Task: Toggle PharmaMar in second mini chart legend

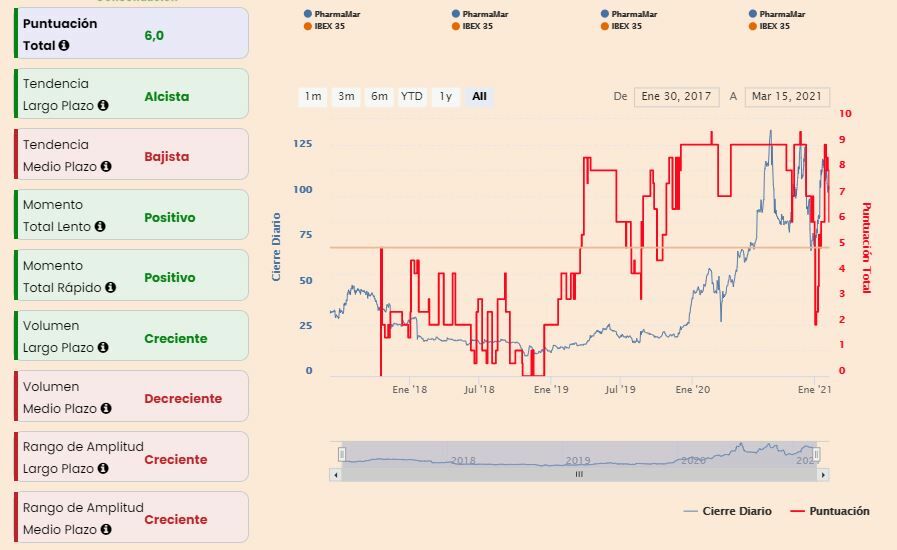Action: click(x=480, y=14)
